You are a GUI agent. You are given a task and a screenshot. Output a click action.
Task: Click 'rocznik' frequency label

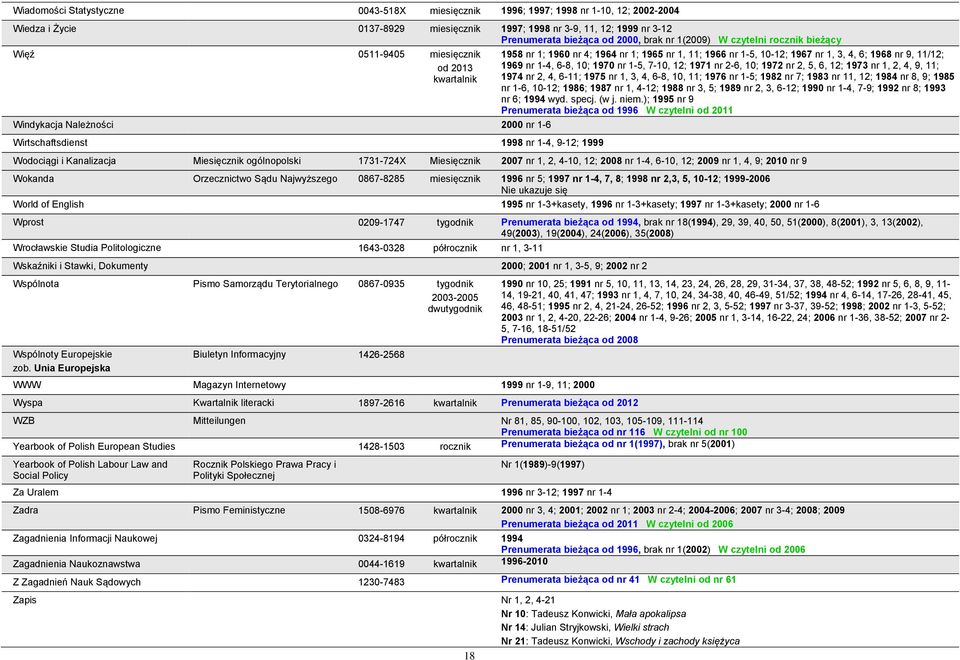pyautogui.click(x=454, y=446)
